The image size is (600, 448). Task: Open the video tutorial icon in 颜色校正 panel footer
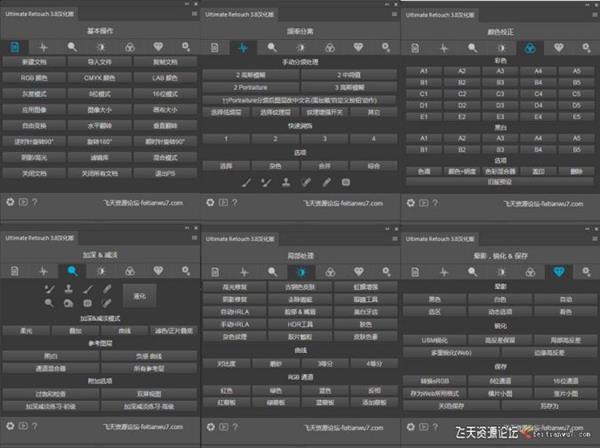tap(422, 200)
